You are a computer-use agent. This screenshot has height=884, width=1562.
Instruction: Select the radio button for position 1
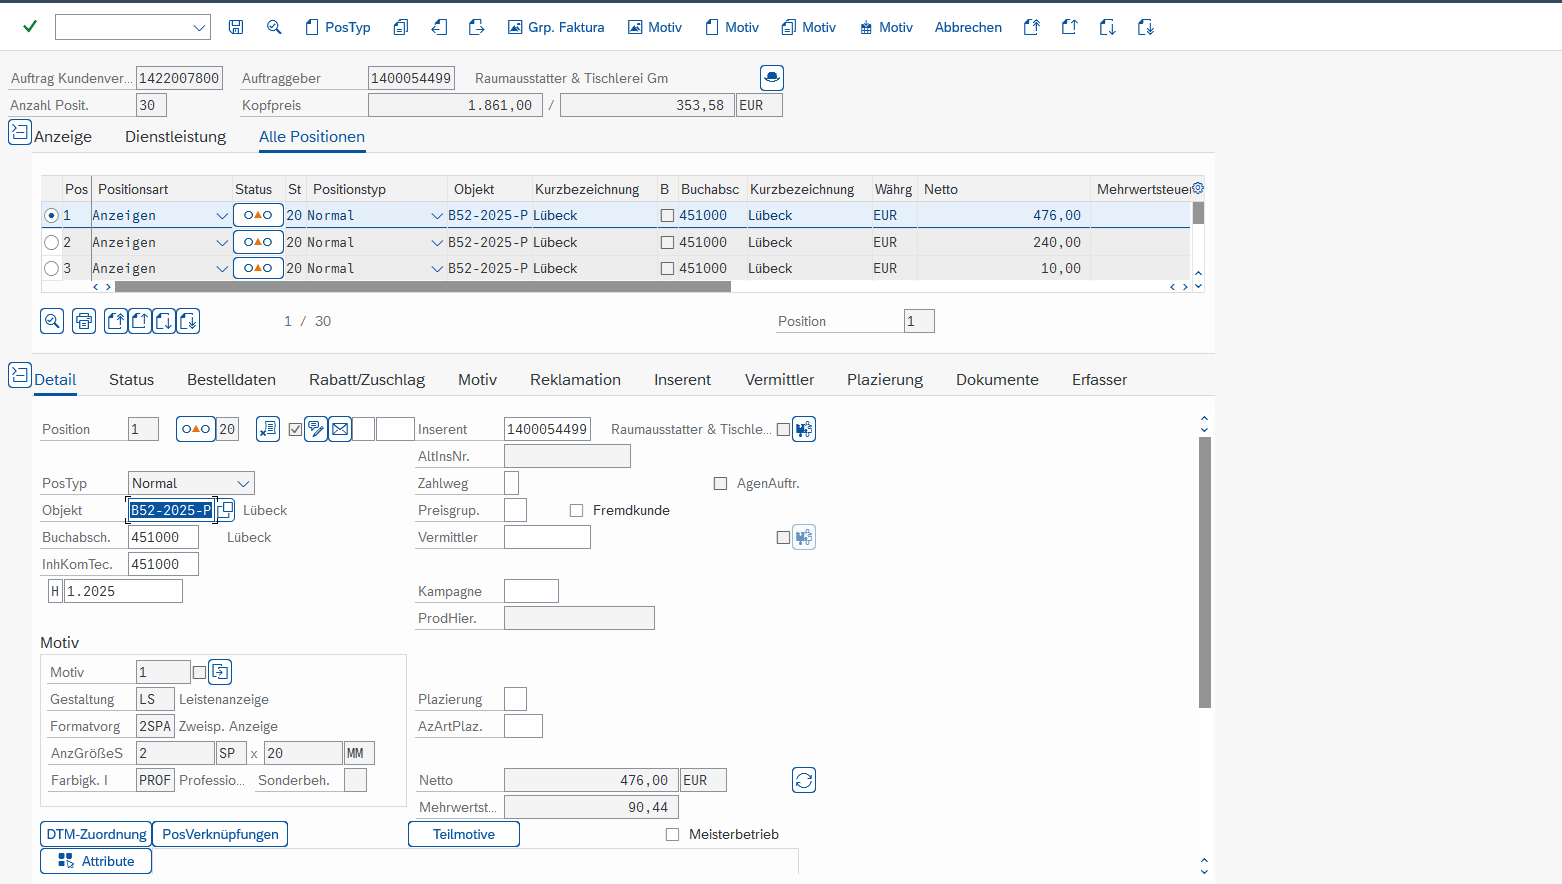tap(51, 215)
